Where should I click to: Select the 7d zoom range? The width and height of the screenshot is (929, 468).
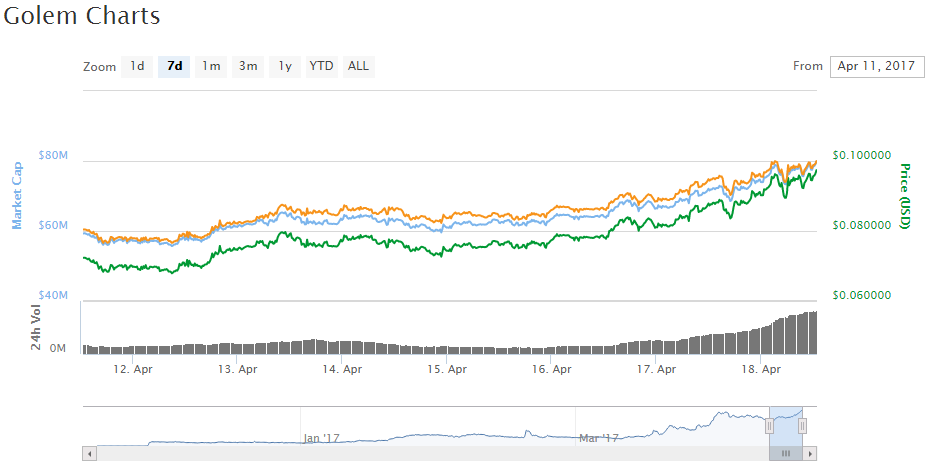[x=174, y=66]
